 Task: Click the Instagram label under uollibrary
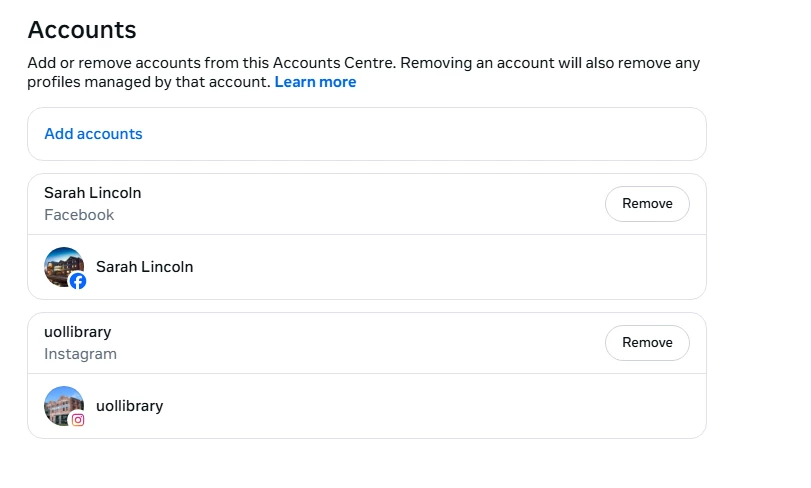80,354
